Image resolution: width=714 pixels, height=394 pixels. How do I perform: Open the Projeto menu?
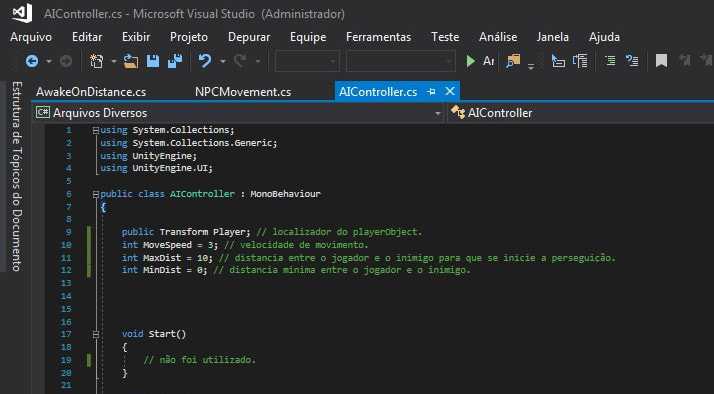coord(189,37)
